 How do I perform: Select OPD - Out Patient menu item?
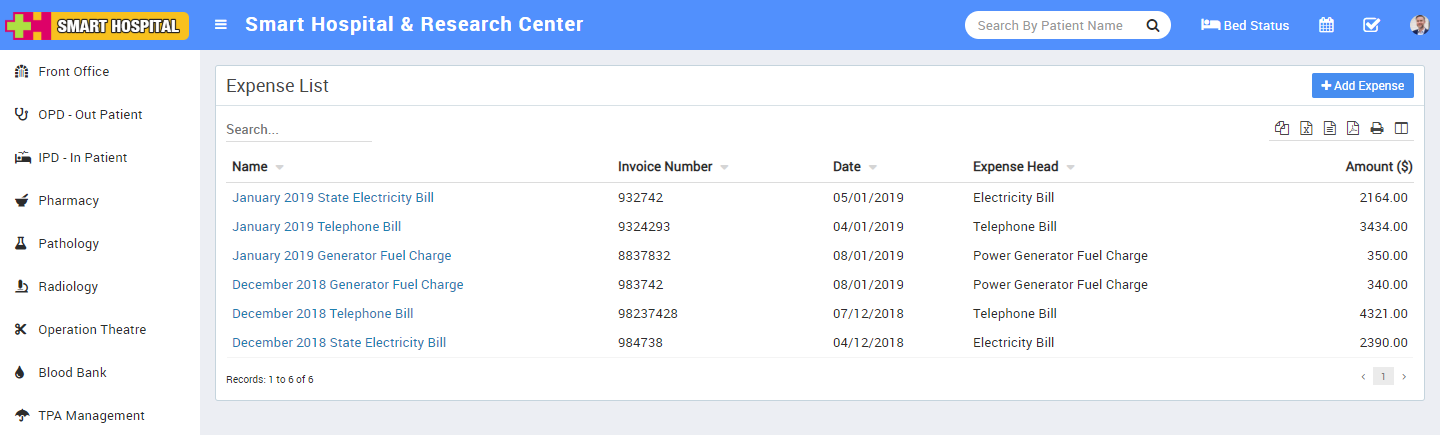90,115
